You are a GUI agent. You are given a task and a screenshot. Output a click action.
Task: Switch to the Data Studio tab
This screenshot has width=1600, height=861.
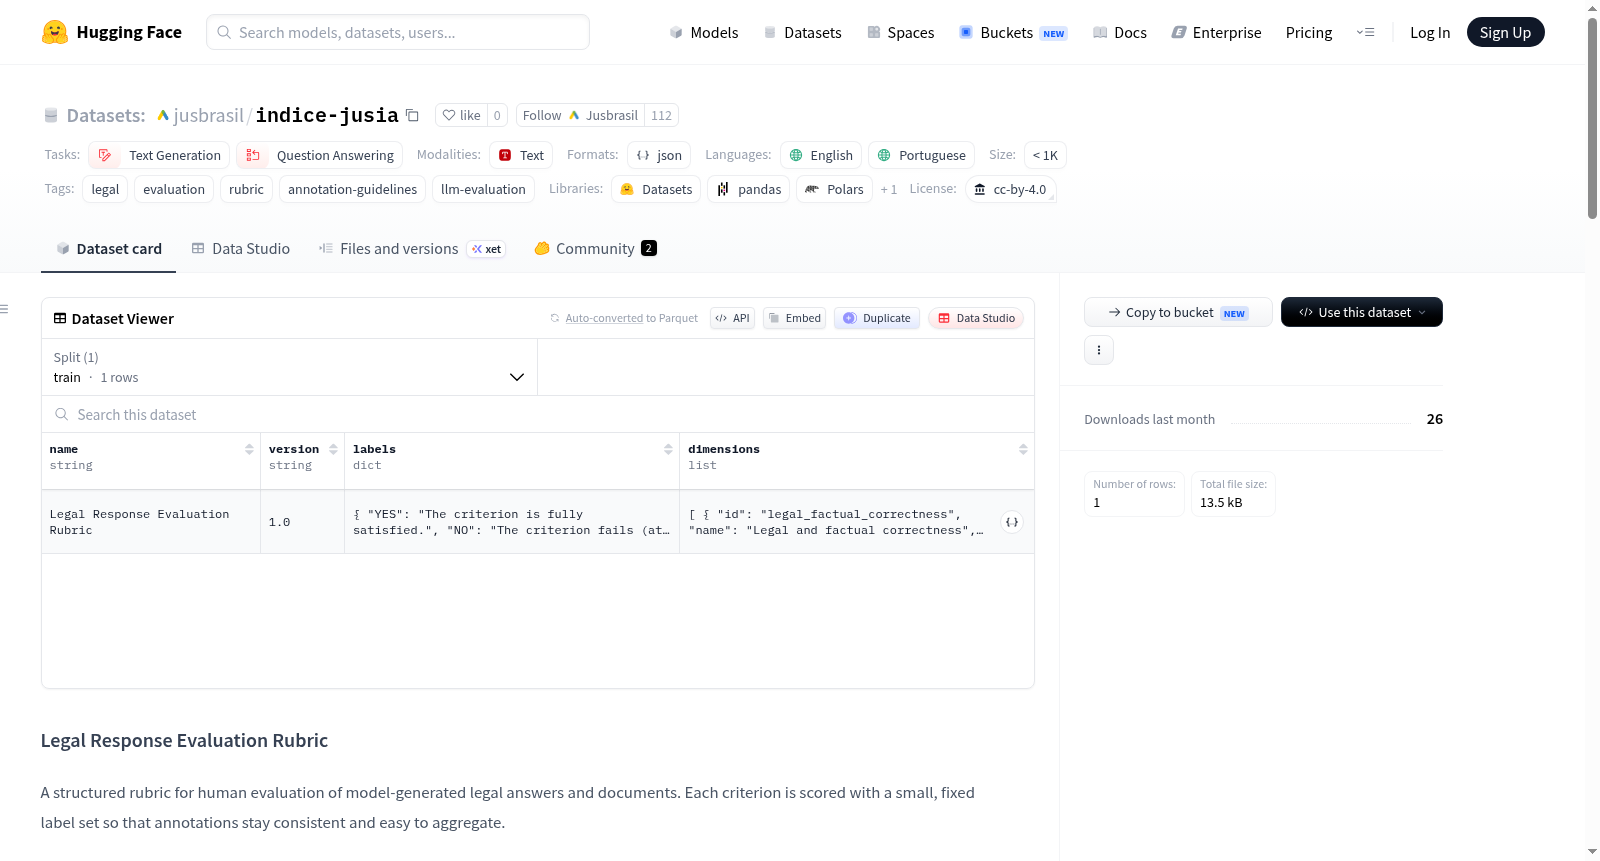click(x=240, y=249)
